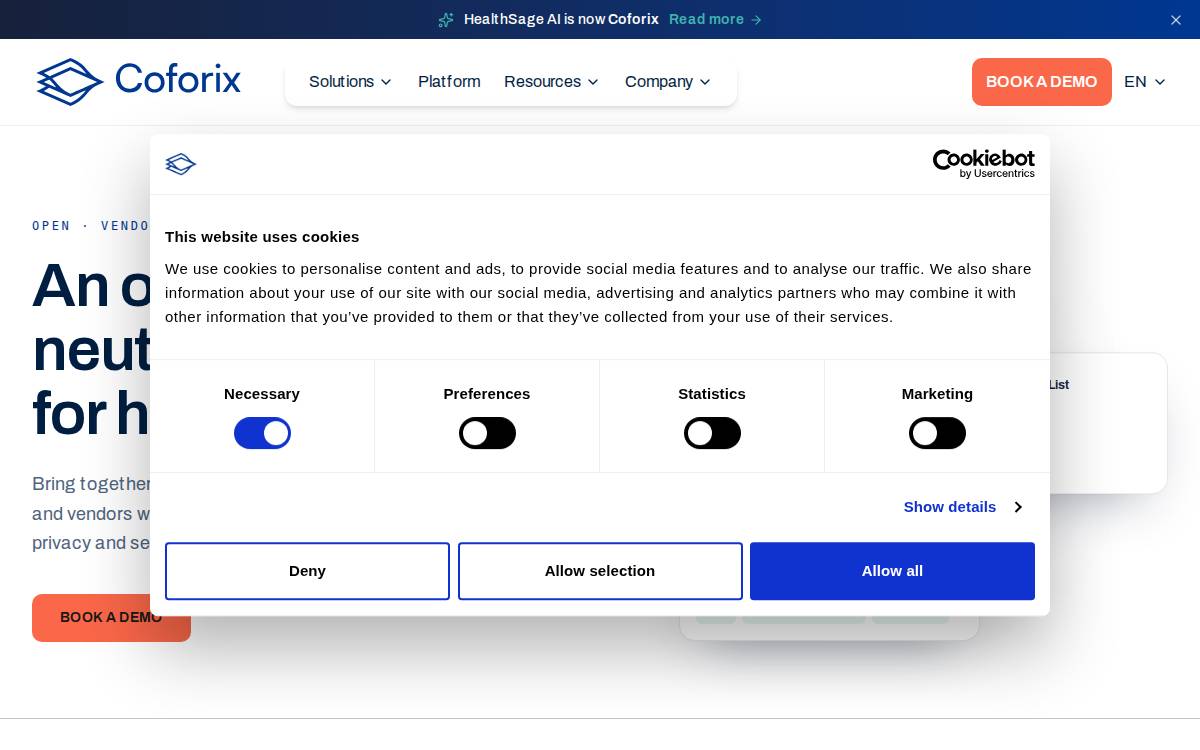This screenshot has width=1200, height=750.
Task: Click Allow selection button
Action: click(x=600, y=571)
